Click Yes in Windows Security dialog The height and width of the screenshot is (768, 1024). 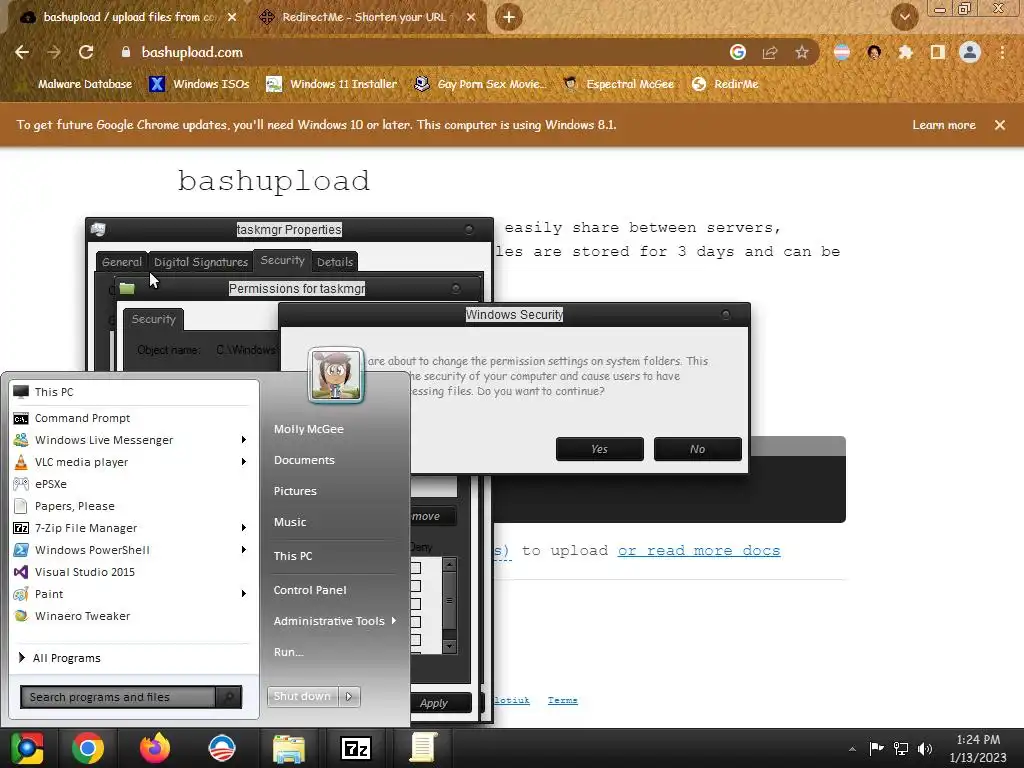click(x=600, y=449)
